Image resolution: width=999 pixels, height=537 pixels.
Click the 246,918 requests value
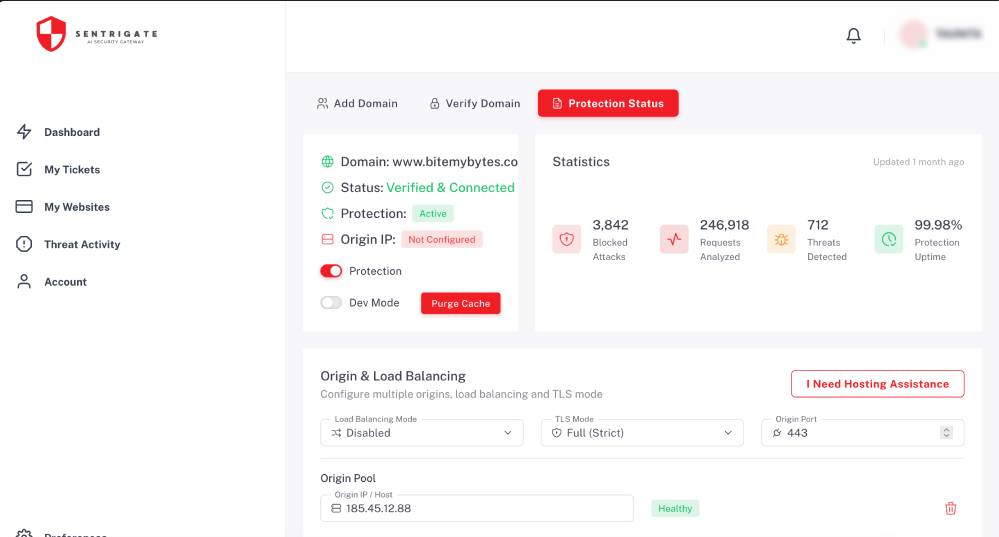pyautogui.click(x=724, y=225)
